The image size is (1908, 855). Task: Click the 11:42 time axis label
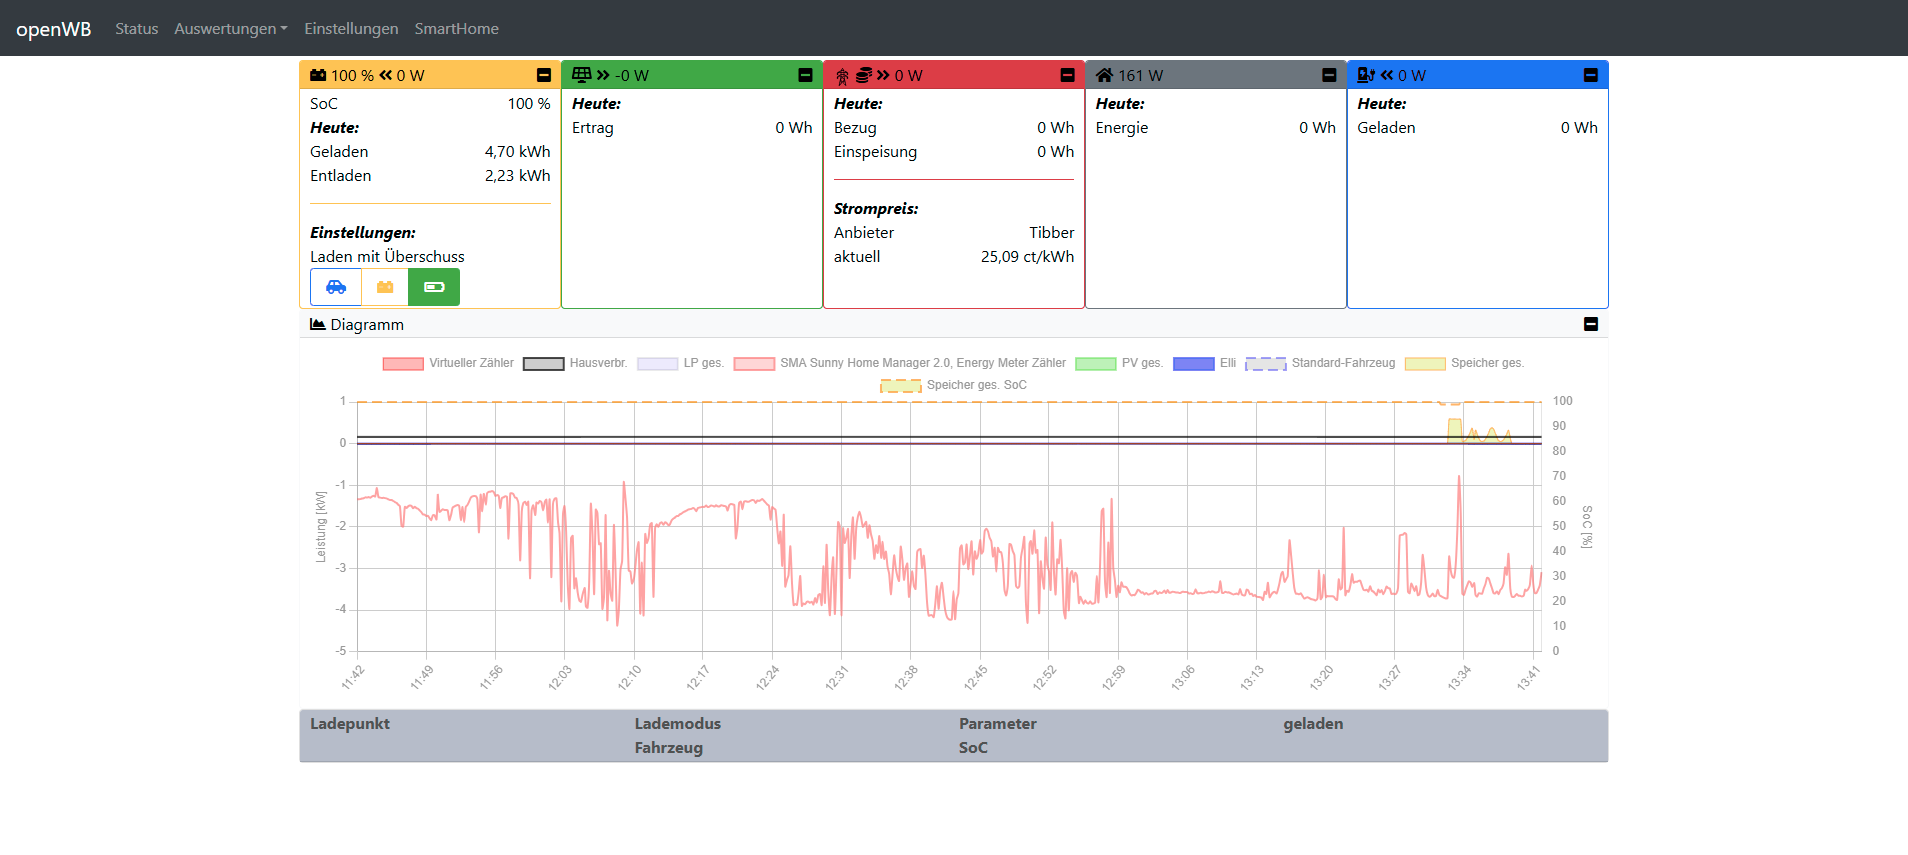(353, 678)
